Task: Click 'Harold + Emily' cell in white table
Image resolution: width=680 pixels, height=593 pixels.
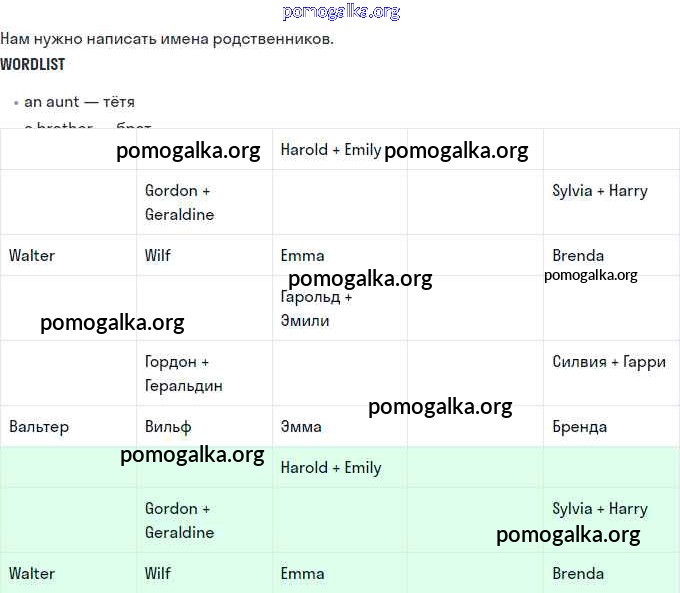Action: click(330, 150)
